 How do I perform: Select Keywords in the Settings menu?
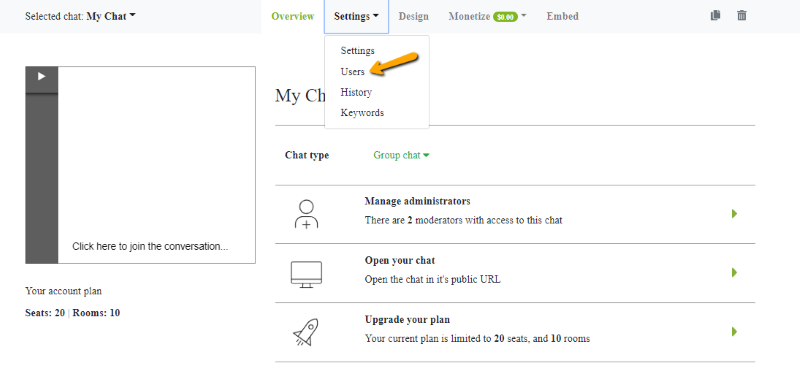(362, 113)
